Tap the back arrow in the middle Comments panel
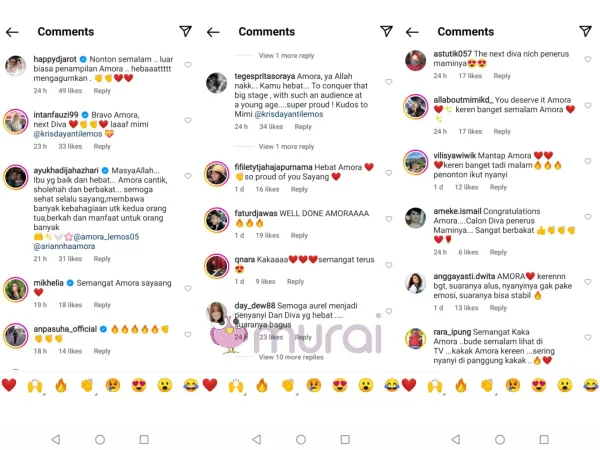600x450 pixels. pos(213,32)
